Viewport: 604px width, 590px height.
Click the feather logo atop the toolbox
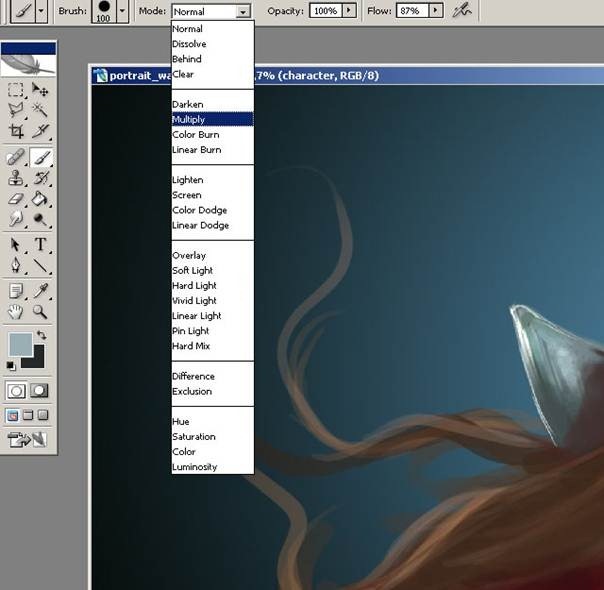(x=28, y=64)
